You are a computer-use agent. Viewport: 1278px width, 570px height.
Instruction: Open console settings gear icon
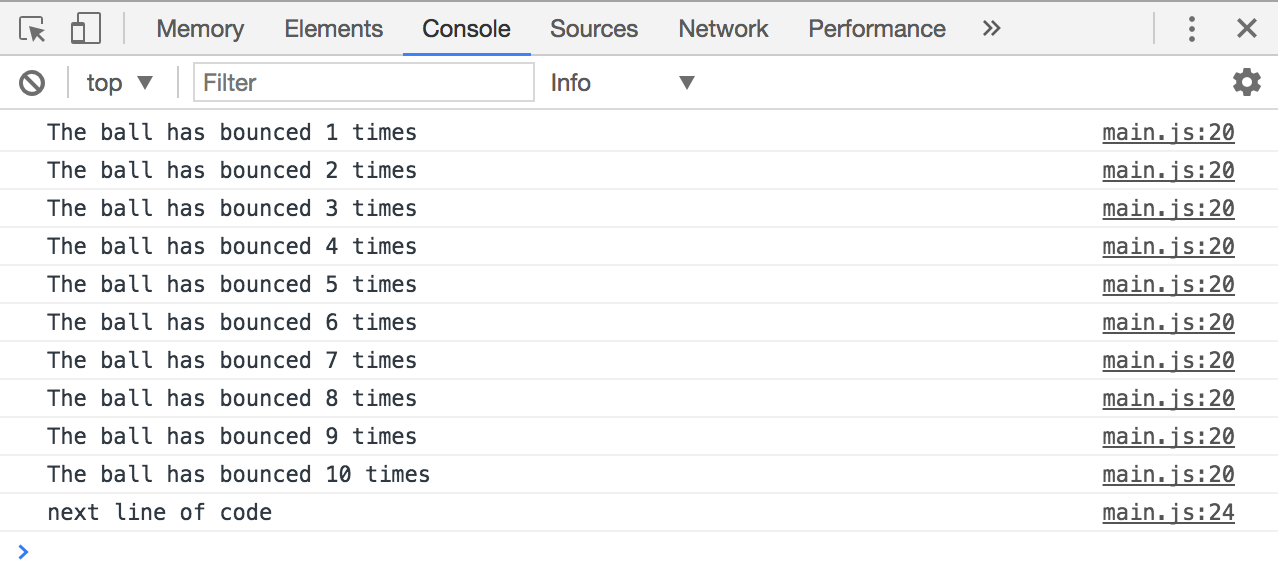pyautogui.click(x=1246, y=83)
